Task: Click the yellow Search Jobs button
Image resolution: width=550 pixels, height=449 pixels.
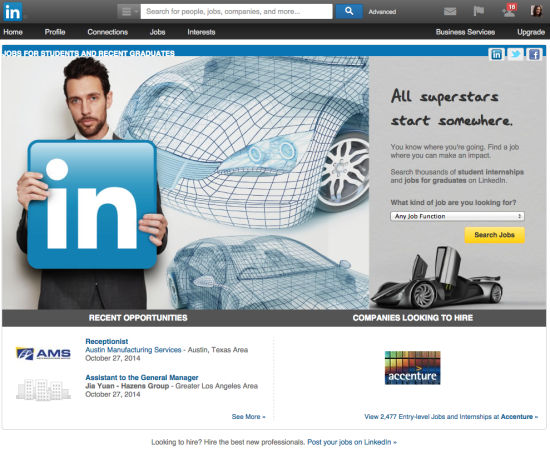Action: tap(495, 235)
